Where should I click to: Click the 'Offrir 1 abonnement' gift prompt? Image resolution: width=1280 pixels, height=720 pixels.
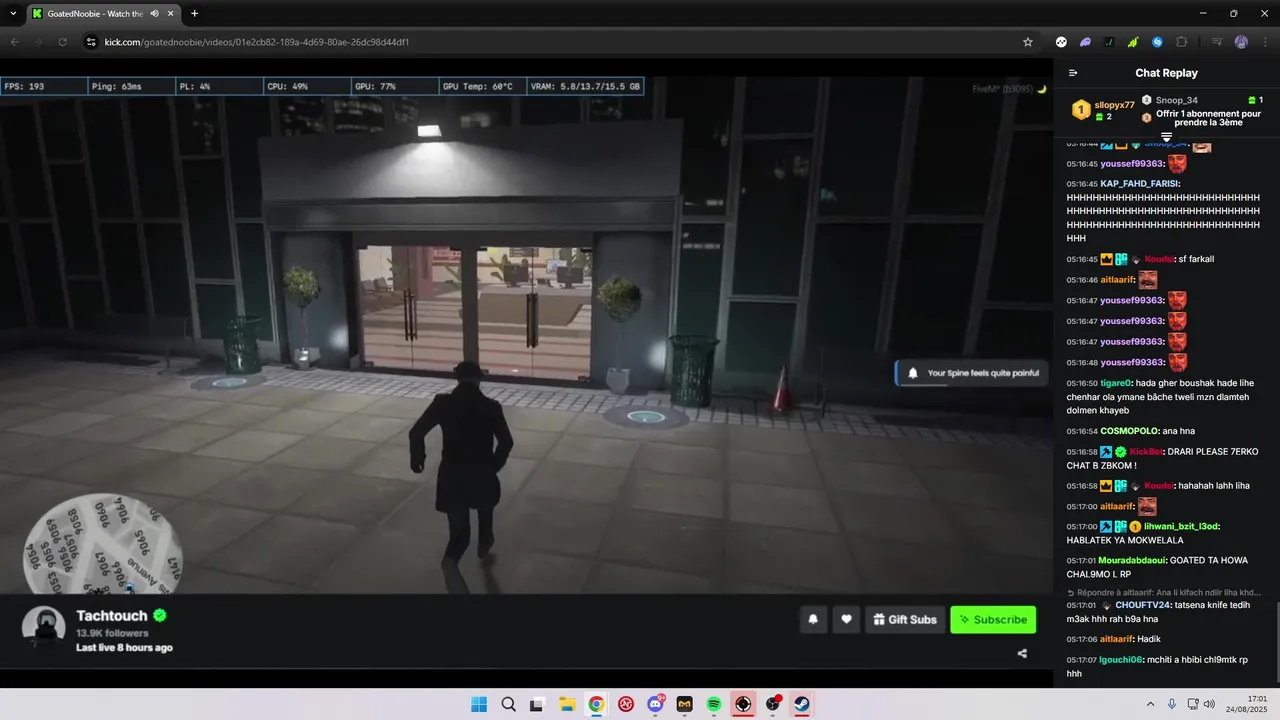1209,118
